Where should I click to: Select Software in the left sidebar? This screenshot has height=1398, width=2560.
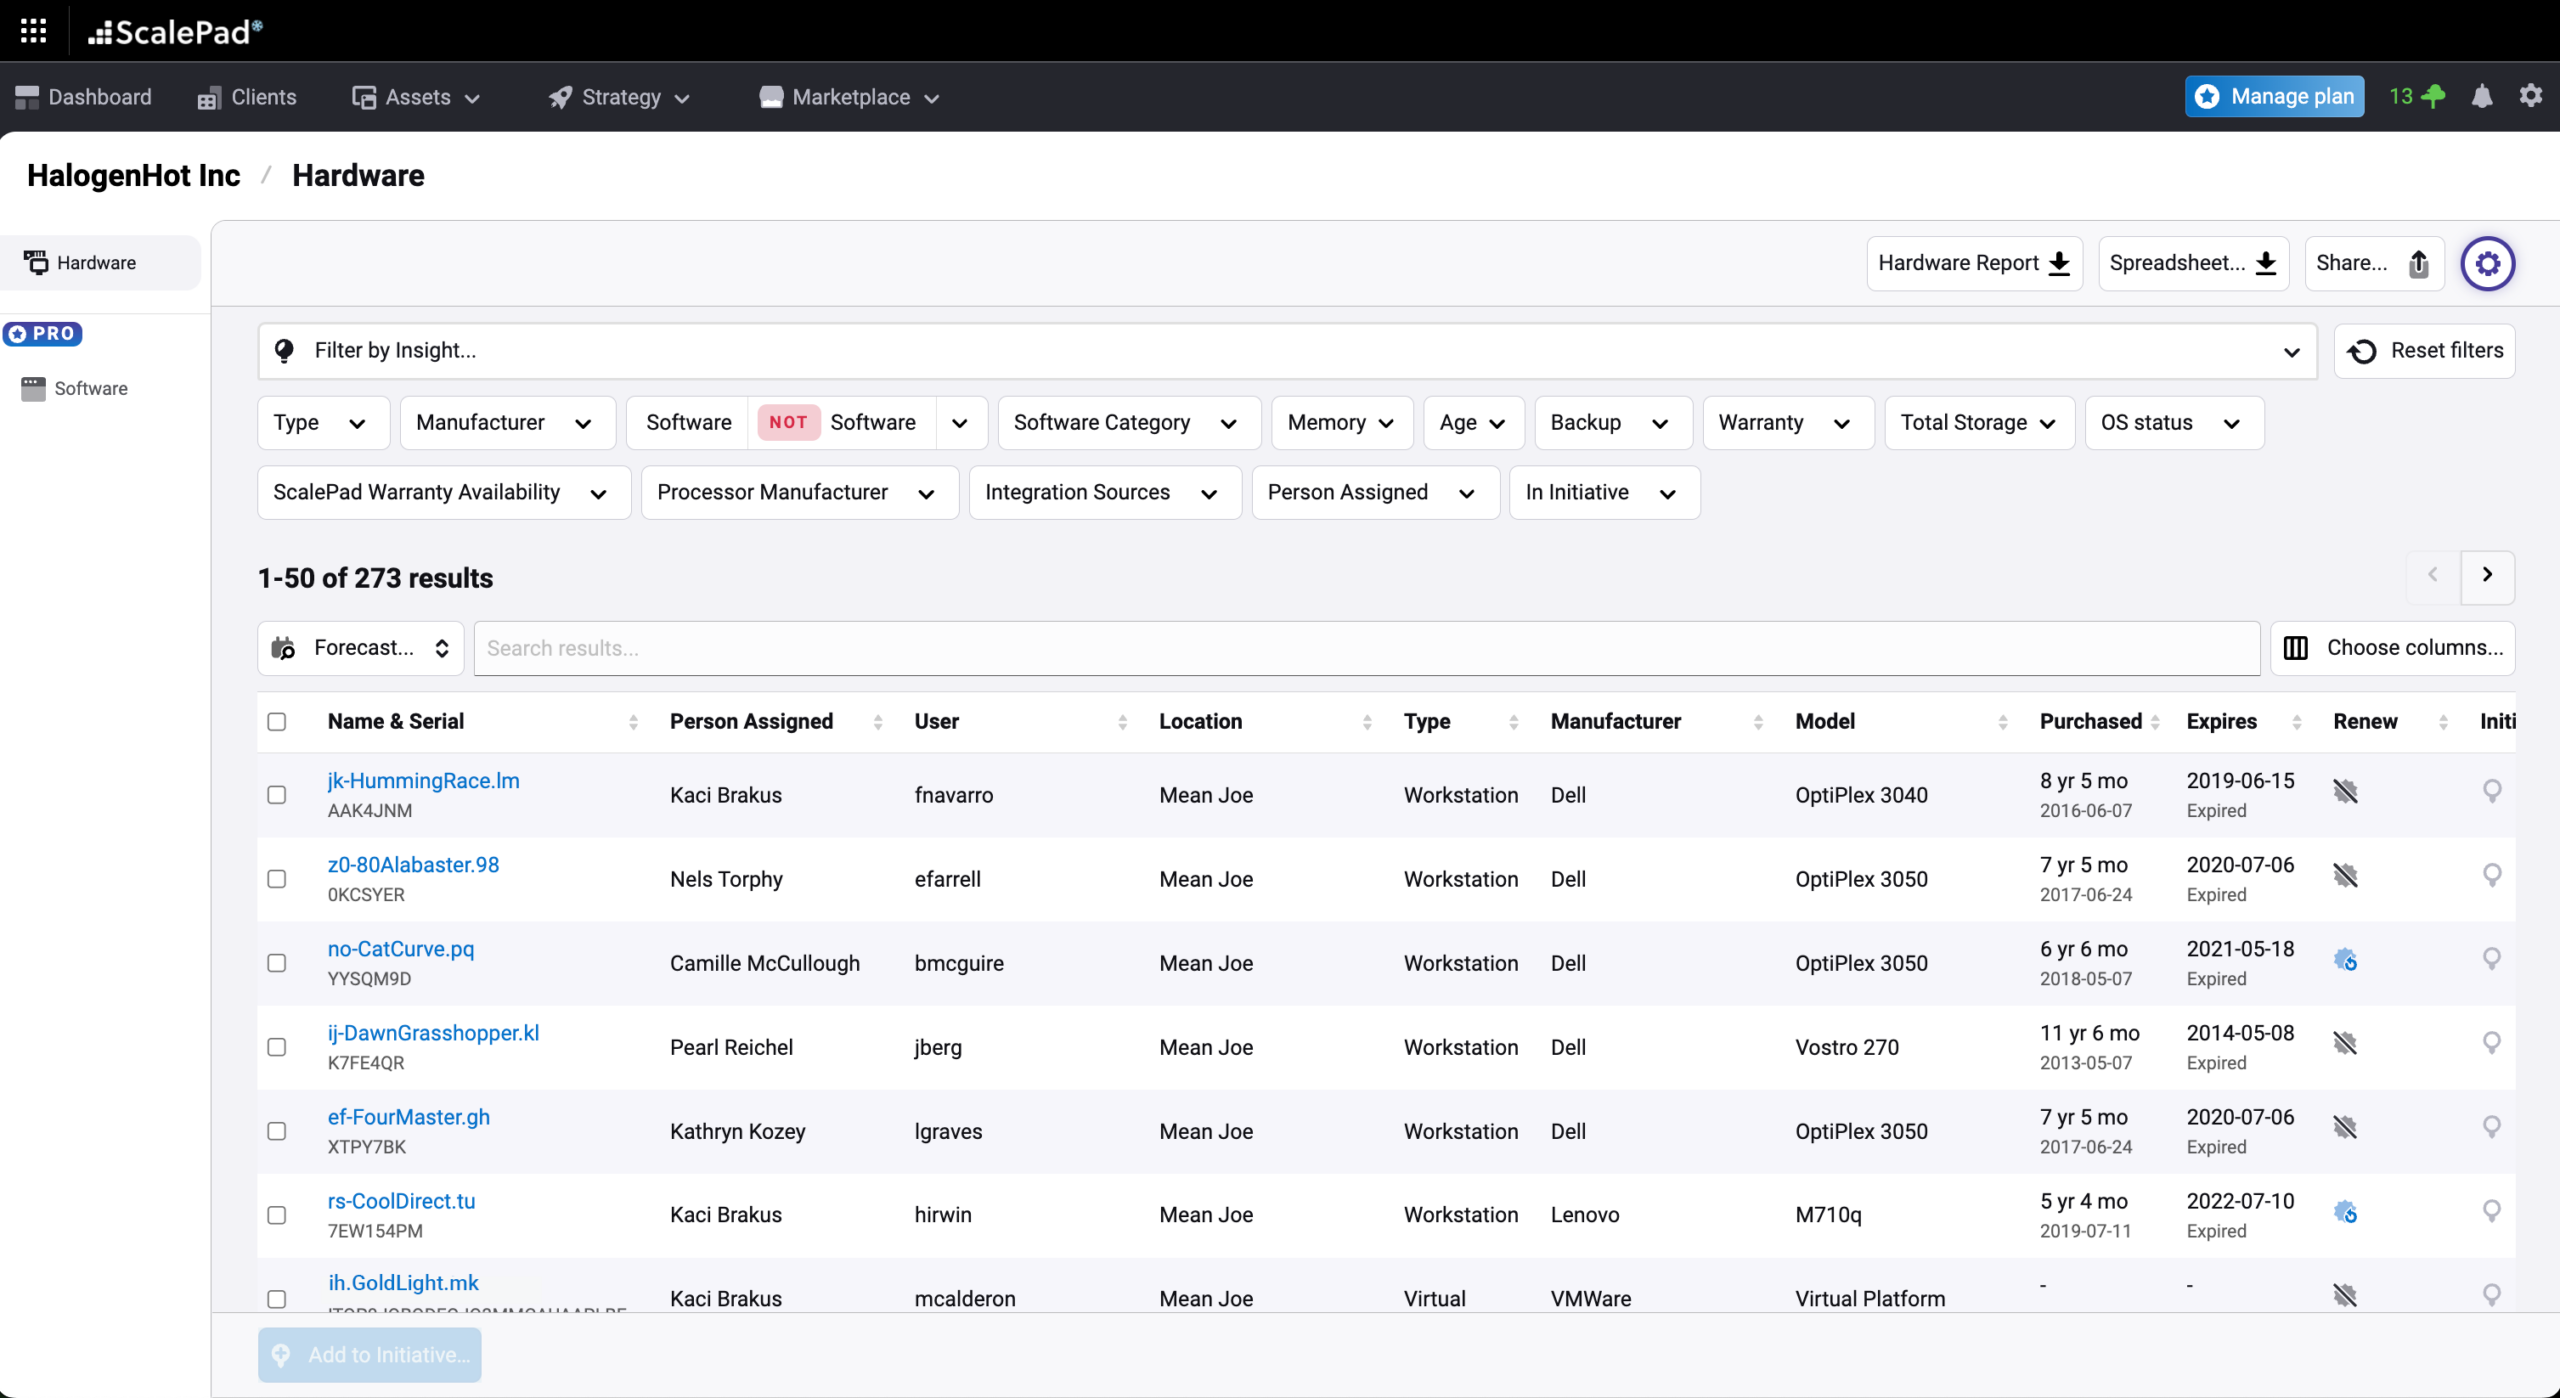(76, 389)
